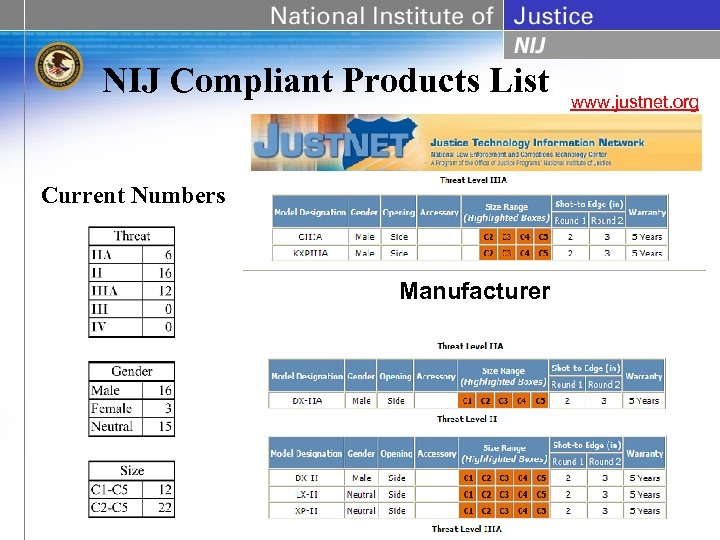
Task: Click 'Round 1' header in Threat Level II table
Action: tap(568, 461)
